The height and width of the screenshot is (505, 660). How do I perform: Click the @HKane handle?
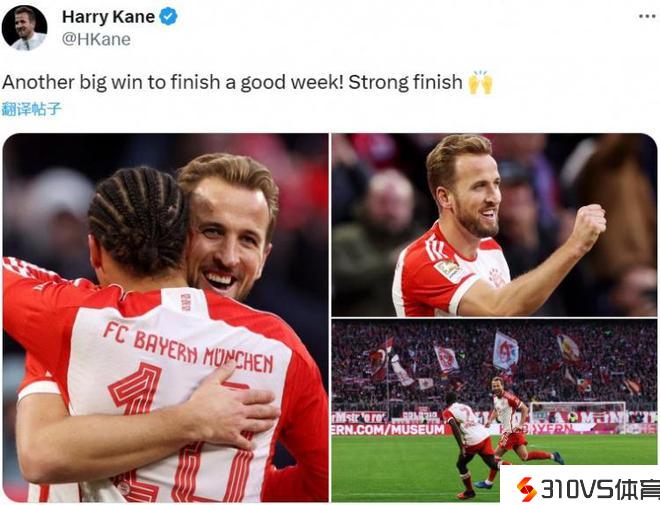pos(96,39)
